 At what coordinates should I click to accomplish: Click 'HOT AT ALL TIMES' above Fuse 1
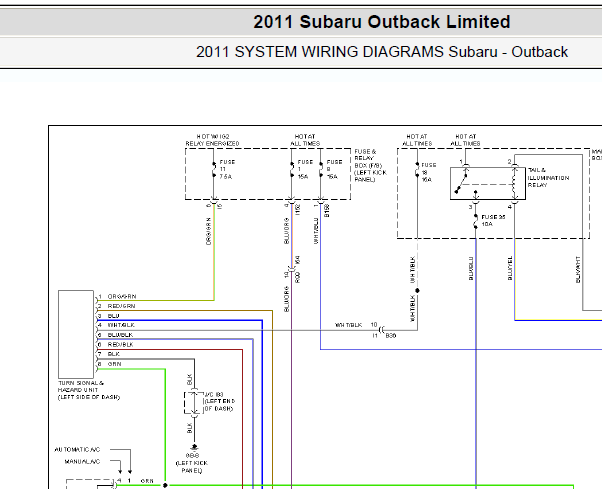tap(305, 140)
